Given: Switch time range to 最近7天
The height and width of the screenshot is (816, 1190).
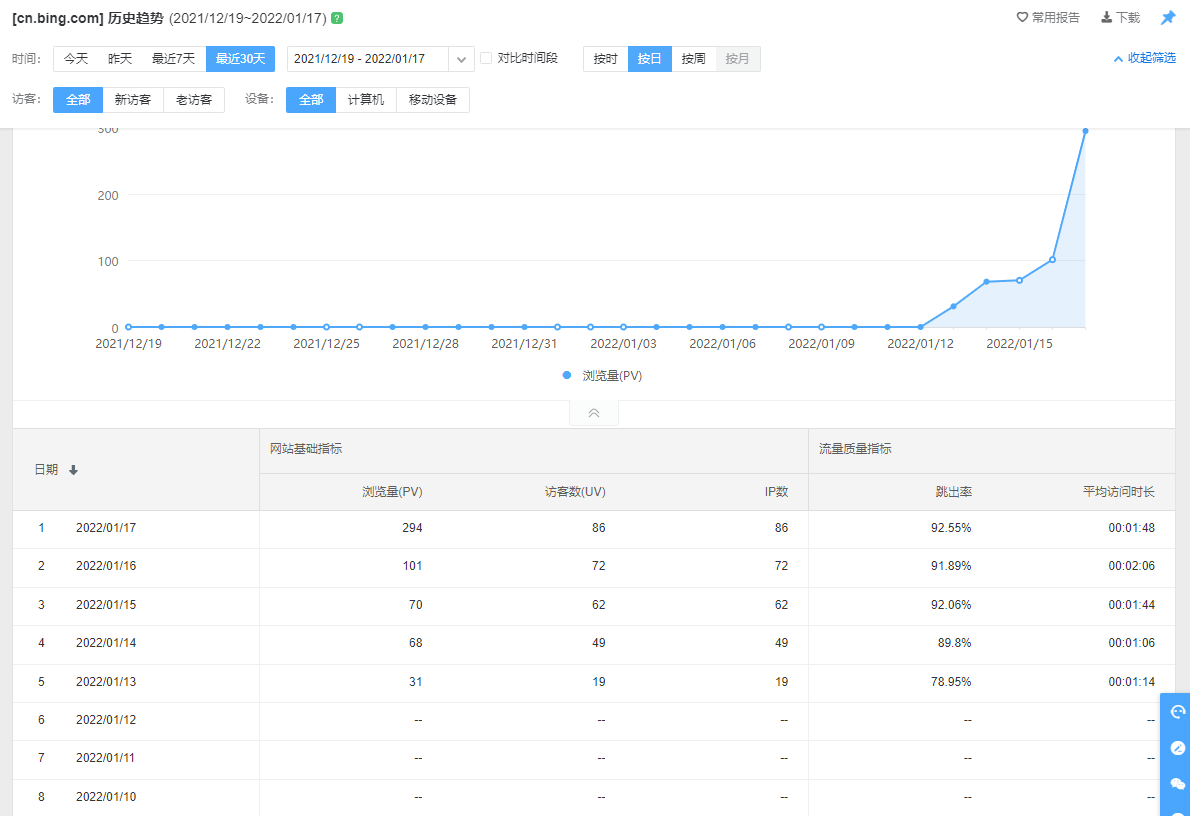Looking at the screenshot, I should click(x=173, y=59).
